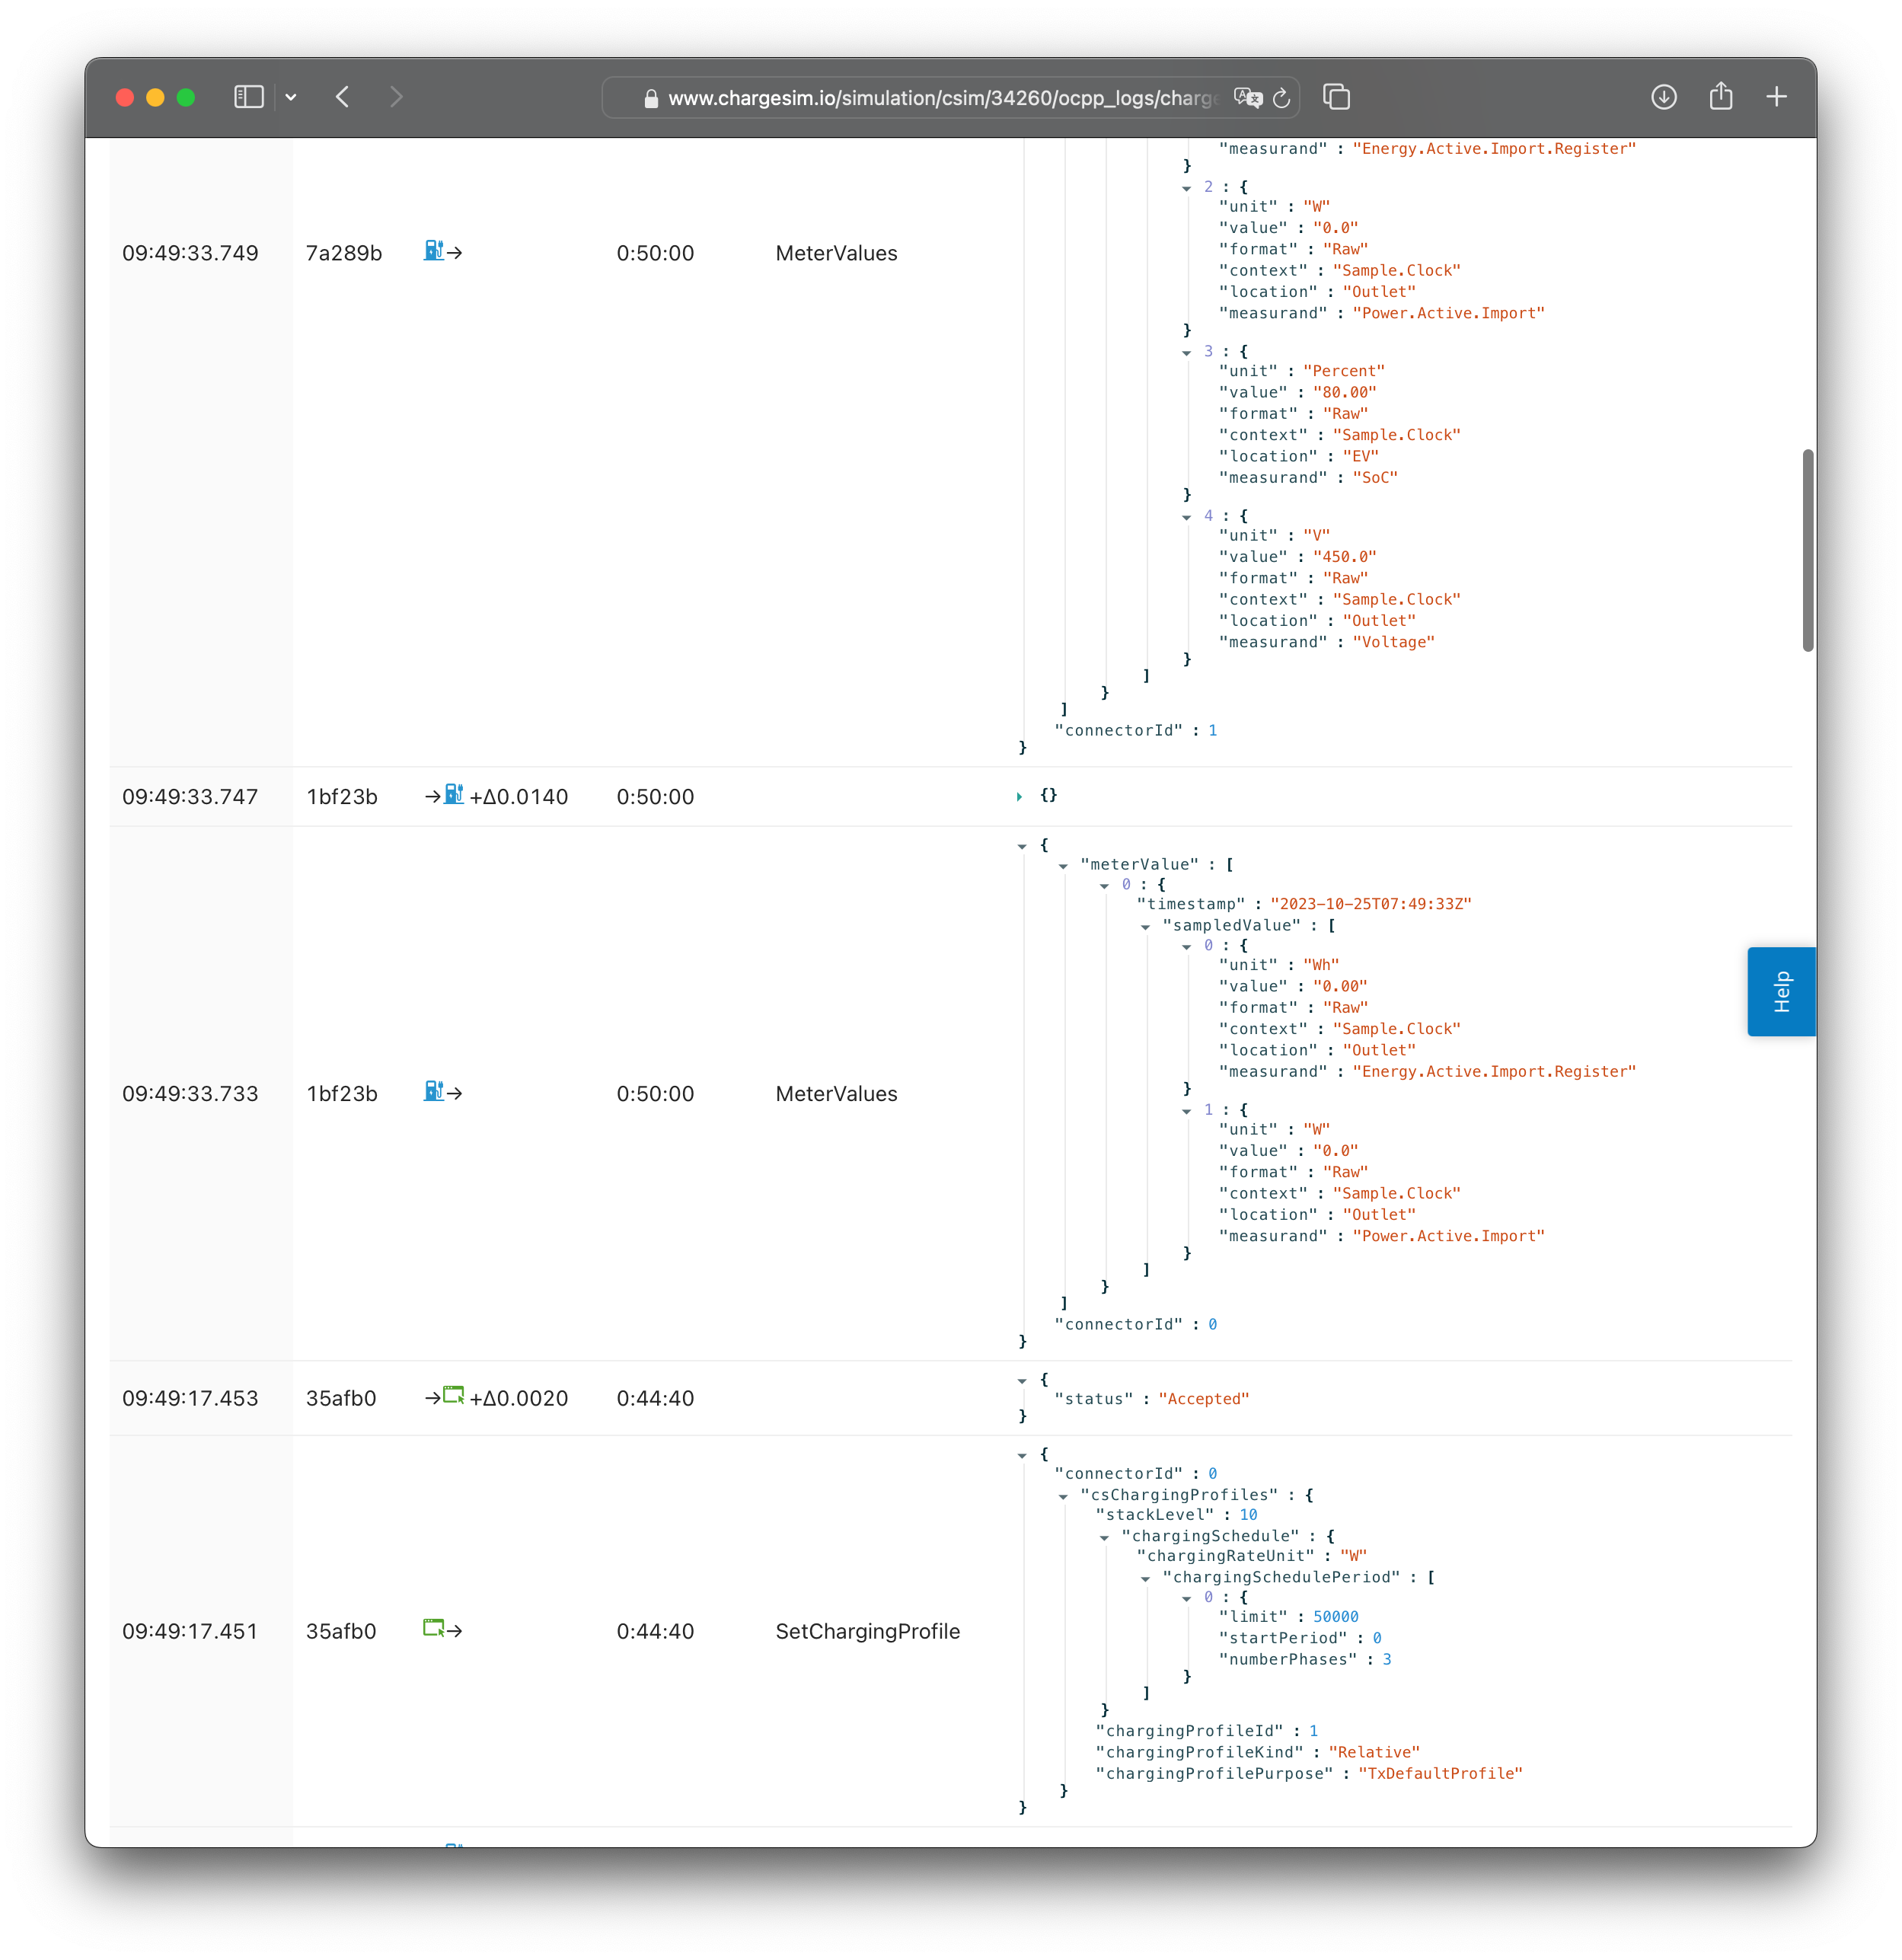The width and height of the screenshot is (1902, 1960).
Task: Collapse the "chargingSchedulePeriod" array
Action: (1145, 1579)
